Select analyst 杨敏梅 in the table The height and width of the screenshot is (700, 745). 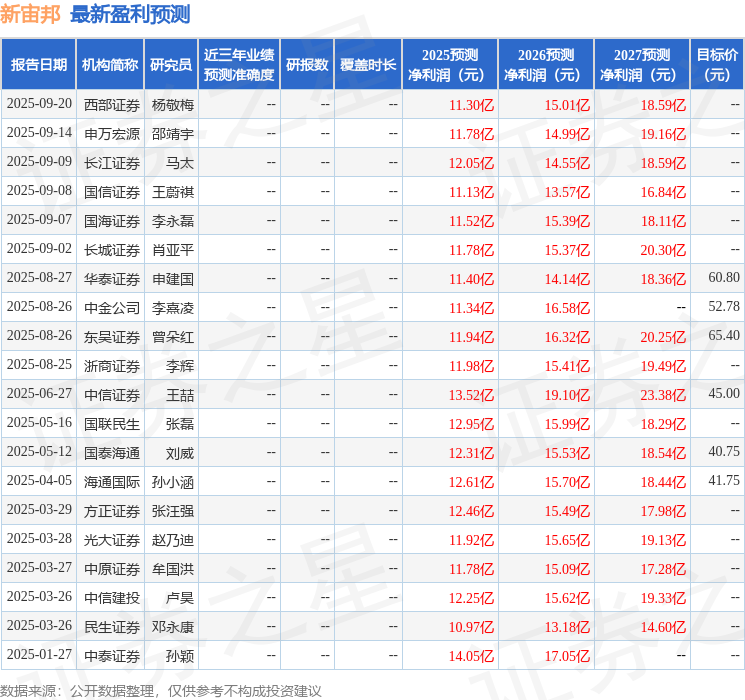point(172,105)
